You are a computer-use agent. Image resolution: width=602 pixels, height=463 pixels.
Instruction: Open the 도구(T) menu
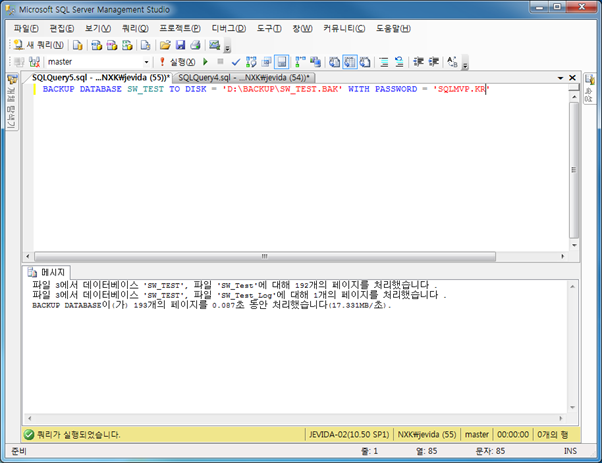[269, 28]
